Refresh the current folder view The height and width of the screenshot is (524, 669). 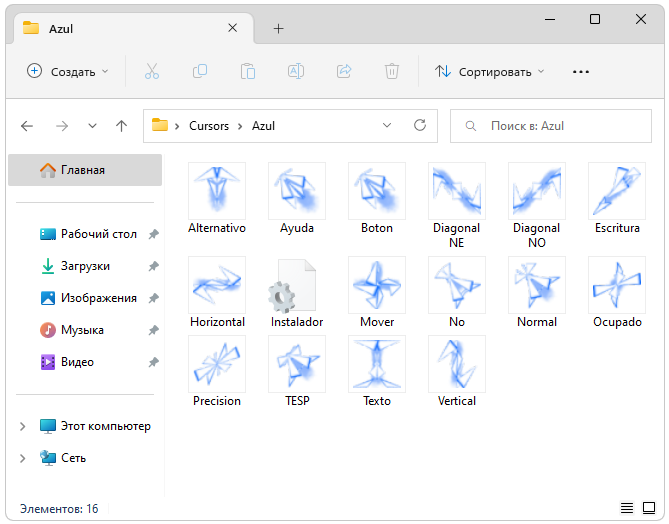coord(420,126)
